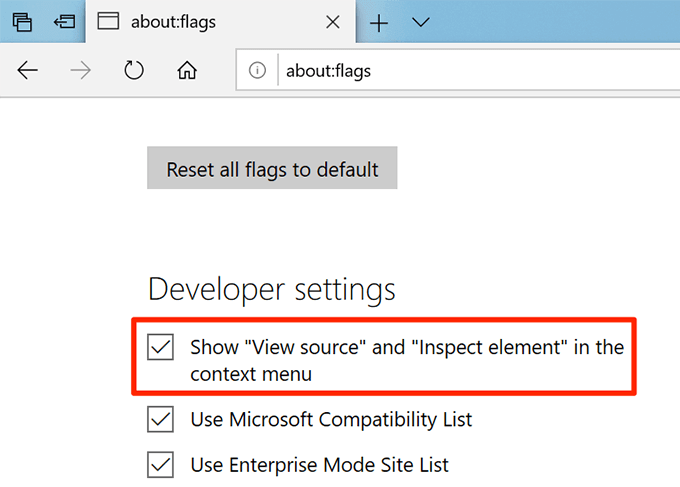This screenshot has width=680, height=487.
Task: Go to the Home page
Action: tap(186, 71)
